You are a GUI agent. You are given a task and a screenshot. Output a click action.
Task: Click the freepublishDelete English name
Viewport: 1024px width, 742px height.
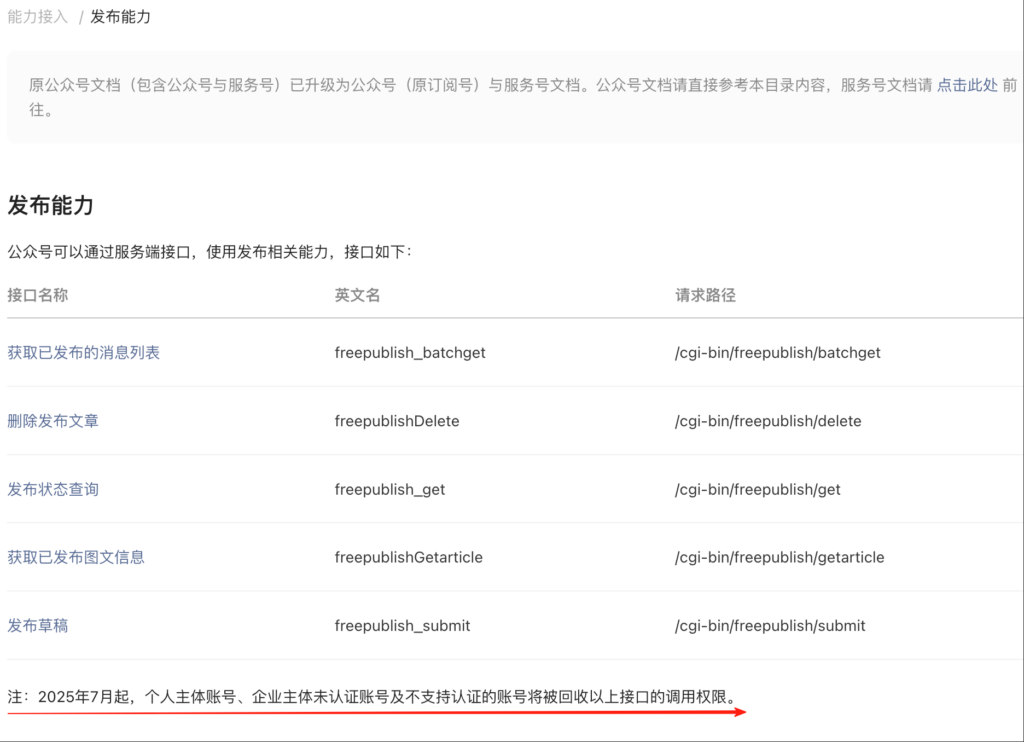click(397, 421)
